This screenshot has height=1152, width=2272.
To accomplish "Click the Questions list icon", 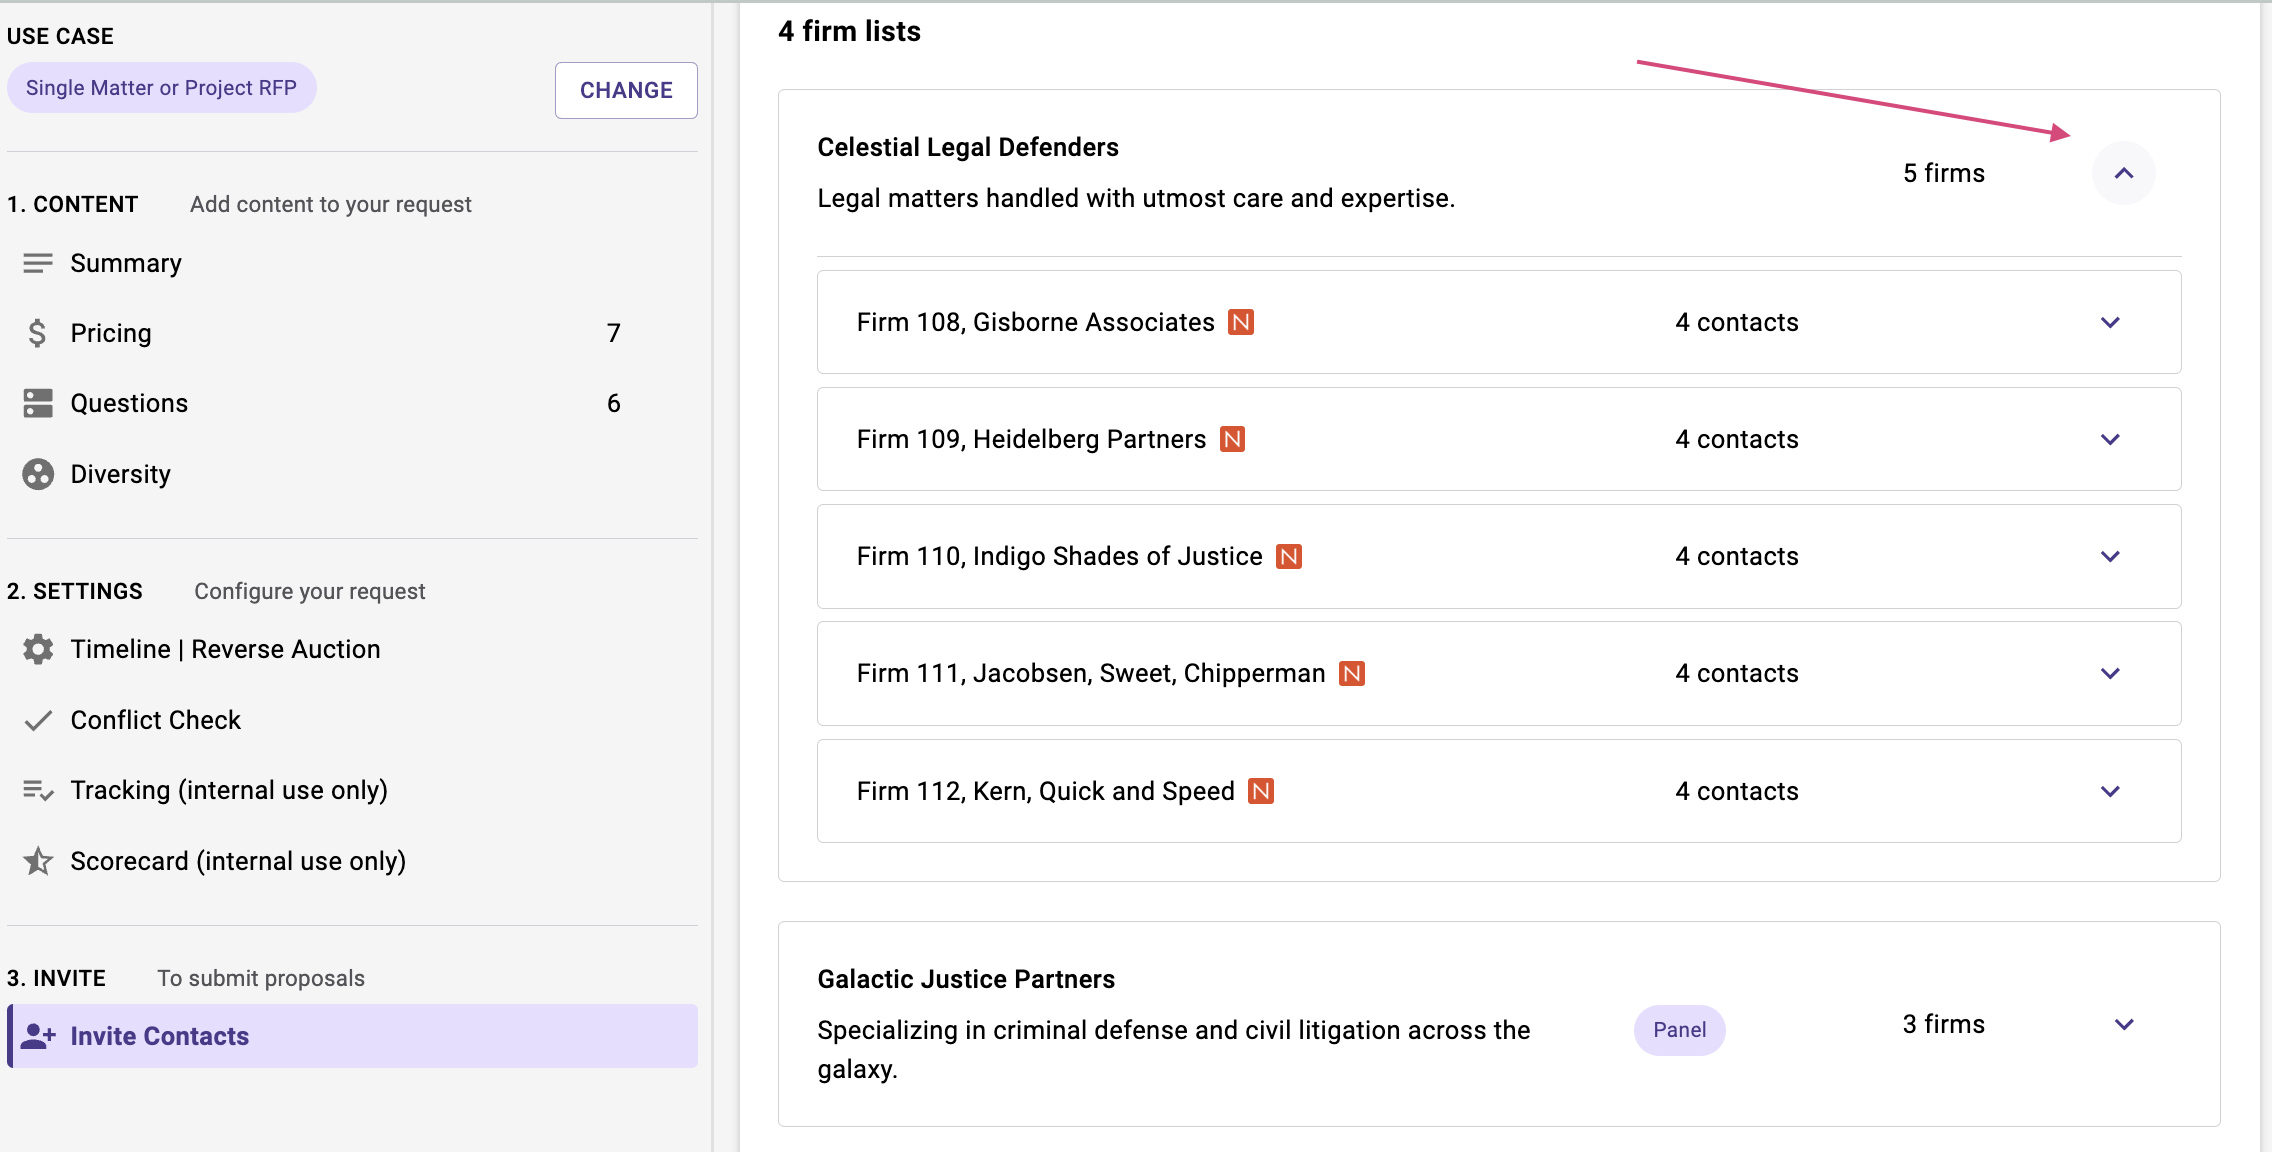I will (x=38, y=403).
